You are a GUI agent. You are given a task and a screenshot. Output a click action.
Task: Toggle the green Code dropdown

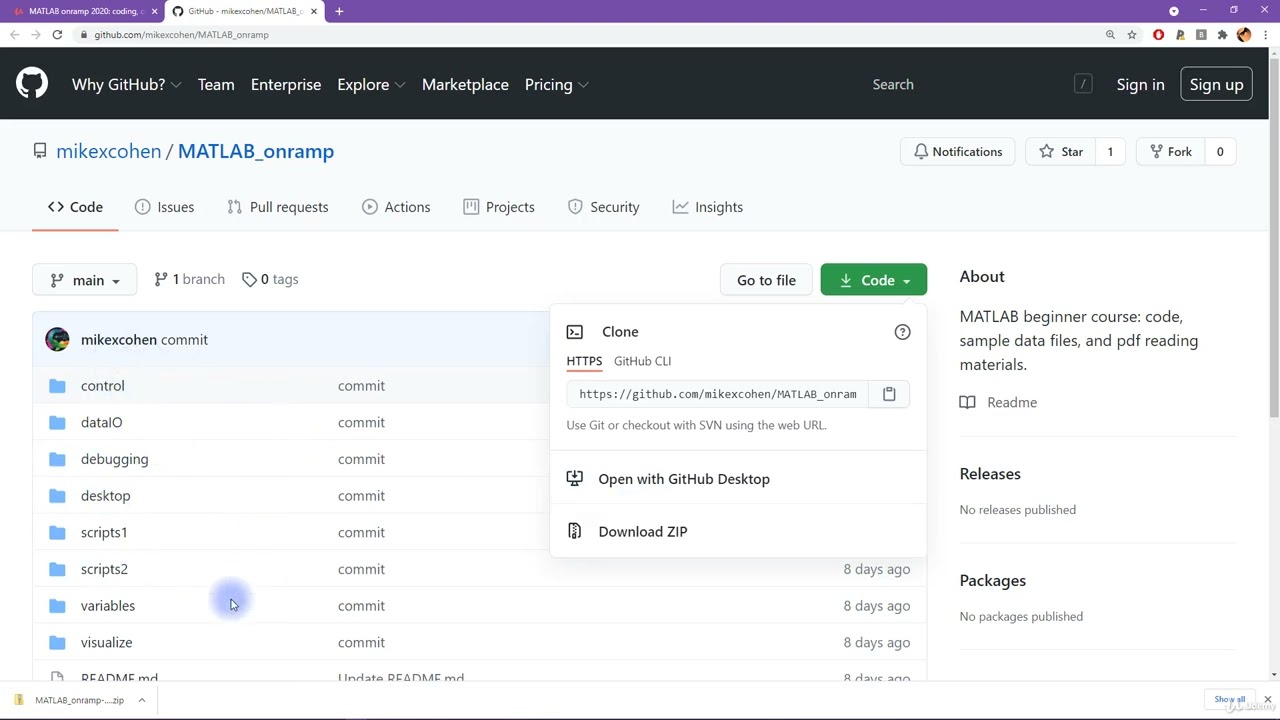(x=874, y=280)
